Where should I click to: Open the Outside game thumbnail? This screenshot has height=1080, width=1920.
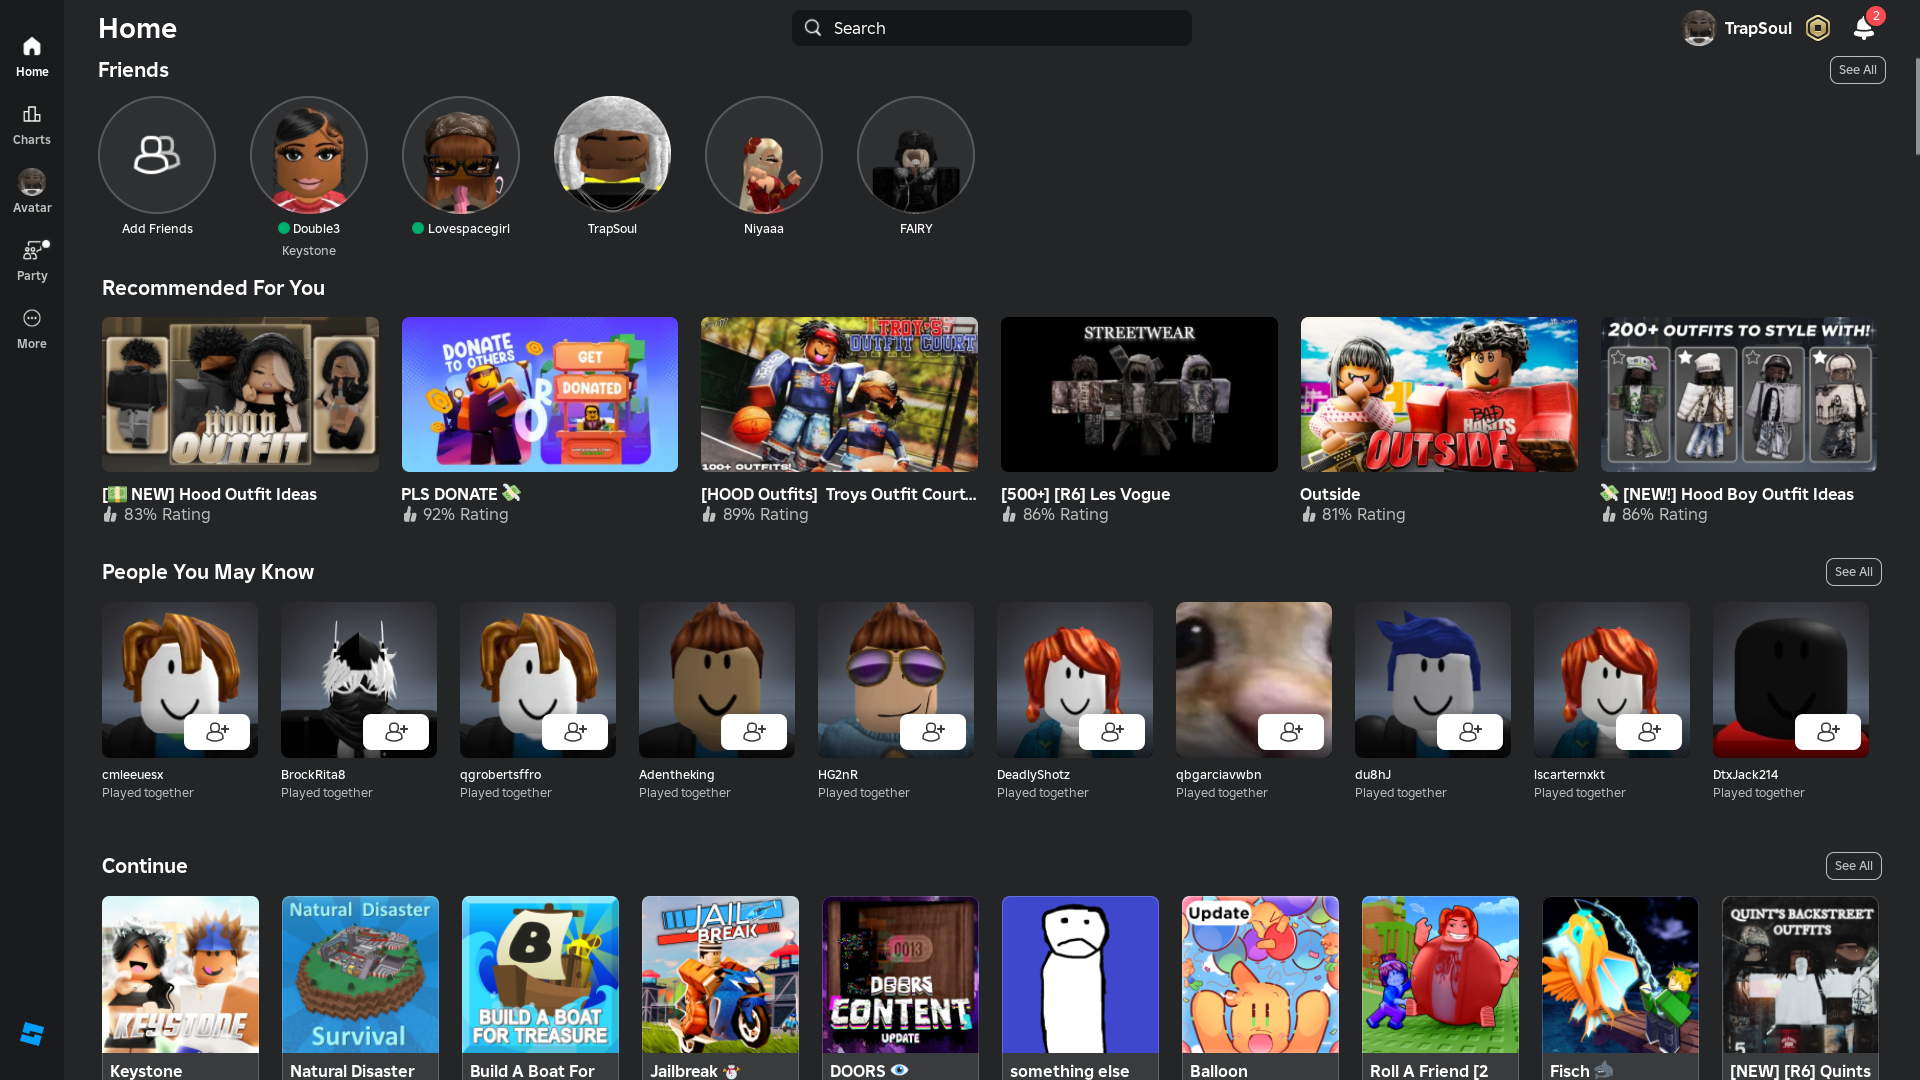[1439, 394]
